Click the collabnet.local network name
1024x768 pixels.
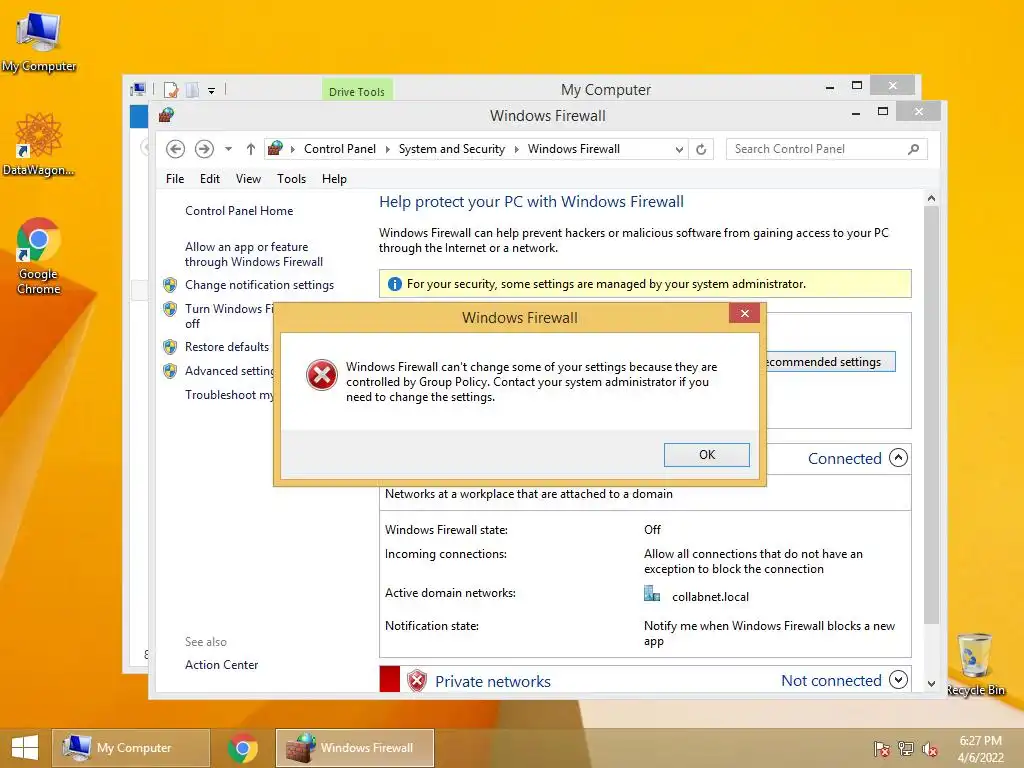coord(711,596)
